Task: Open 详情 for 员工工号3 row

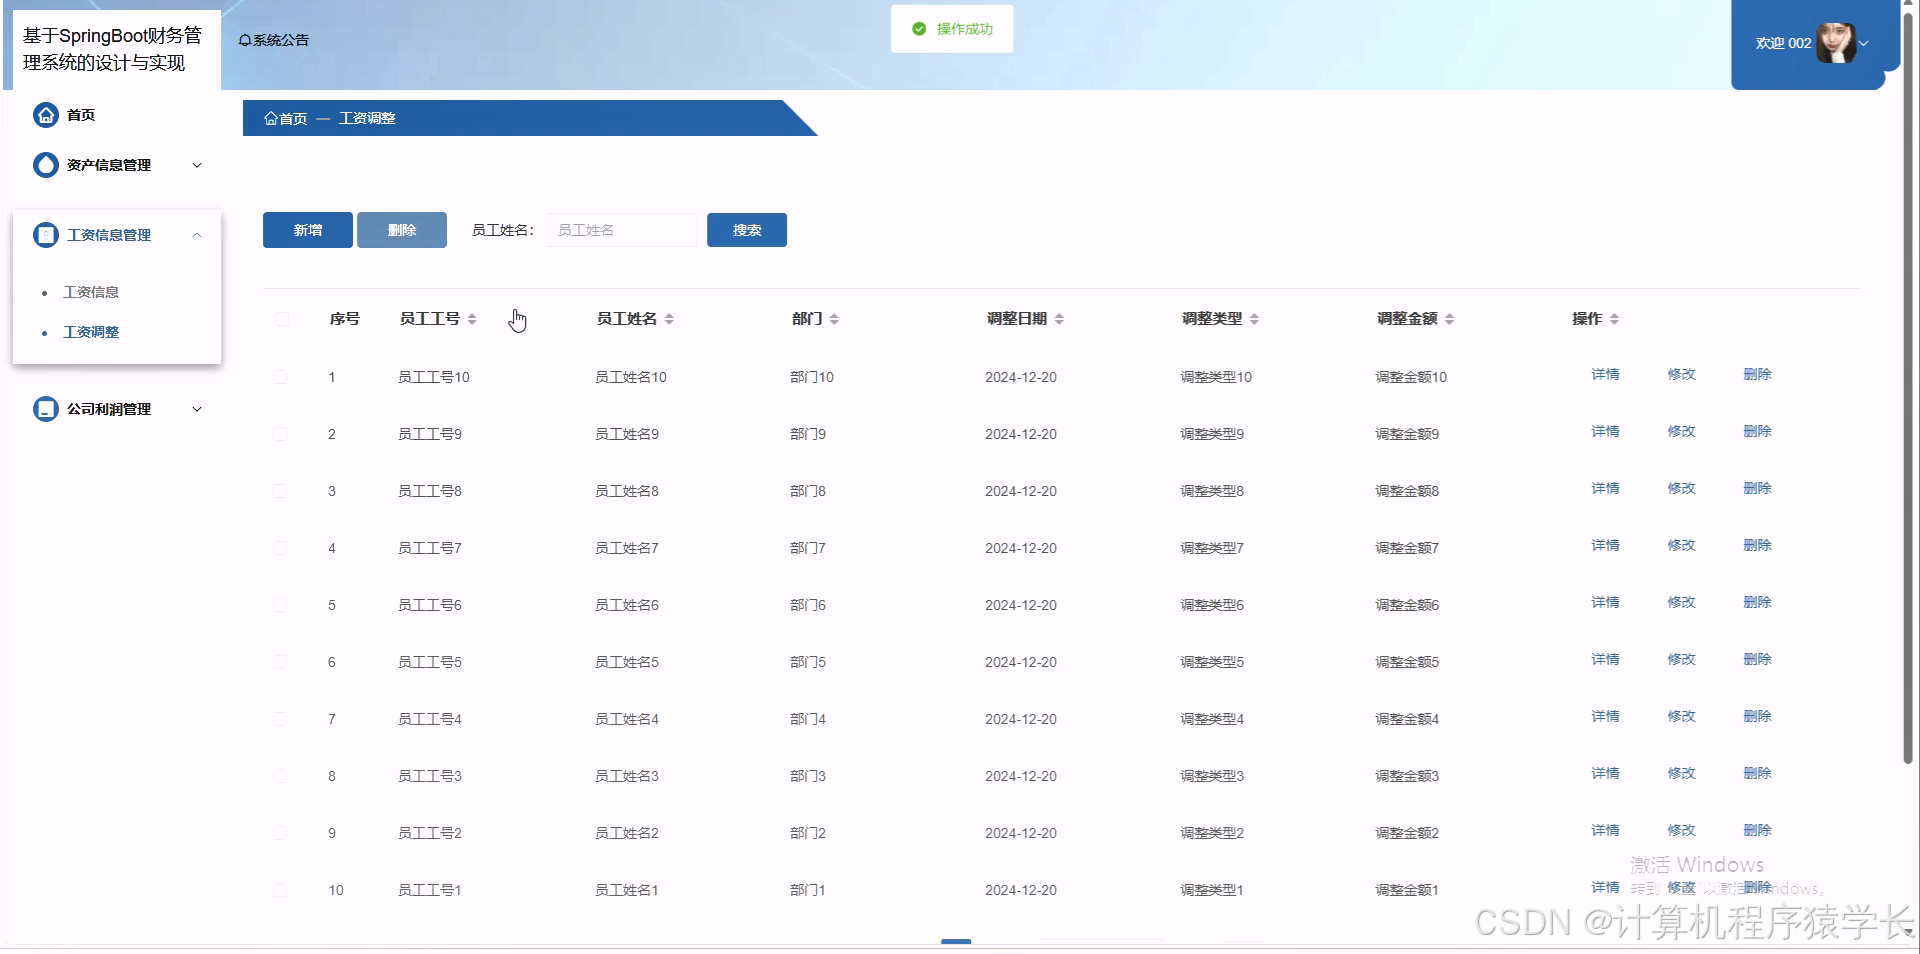Action: click(x=1605, y=773)
